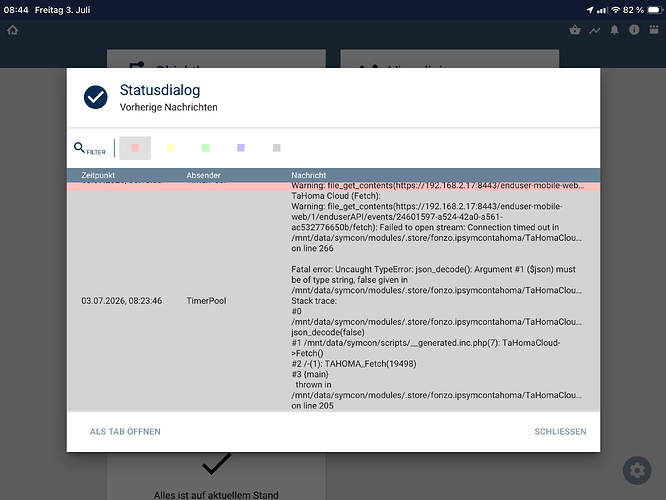Click the filter search magnifier icon

click(79, 147)
